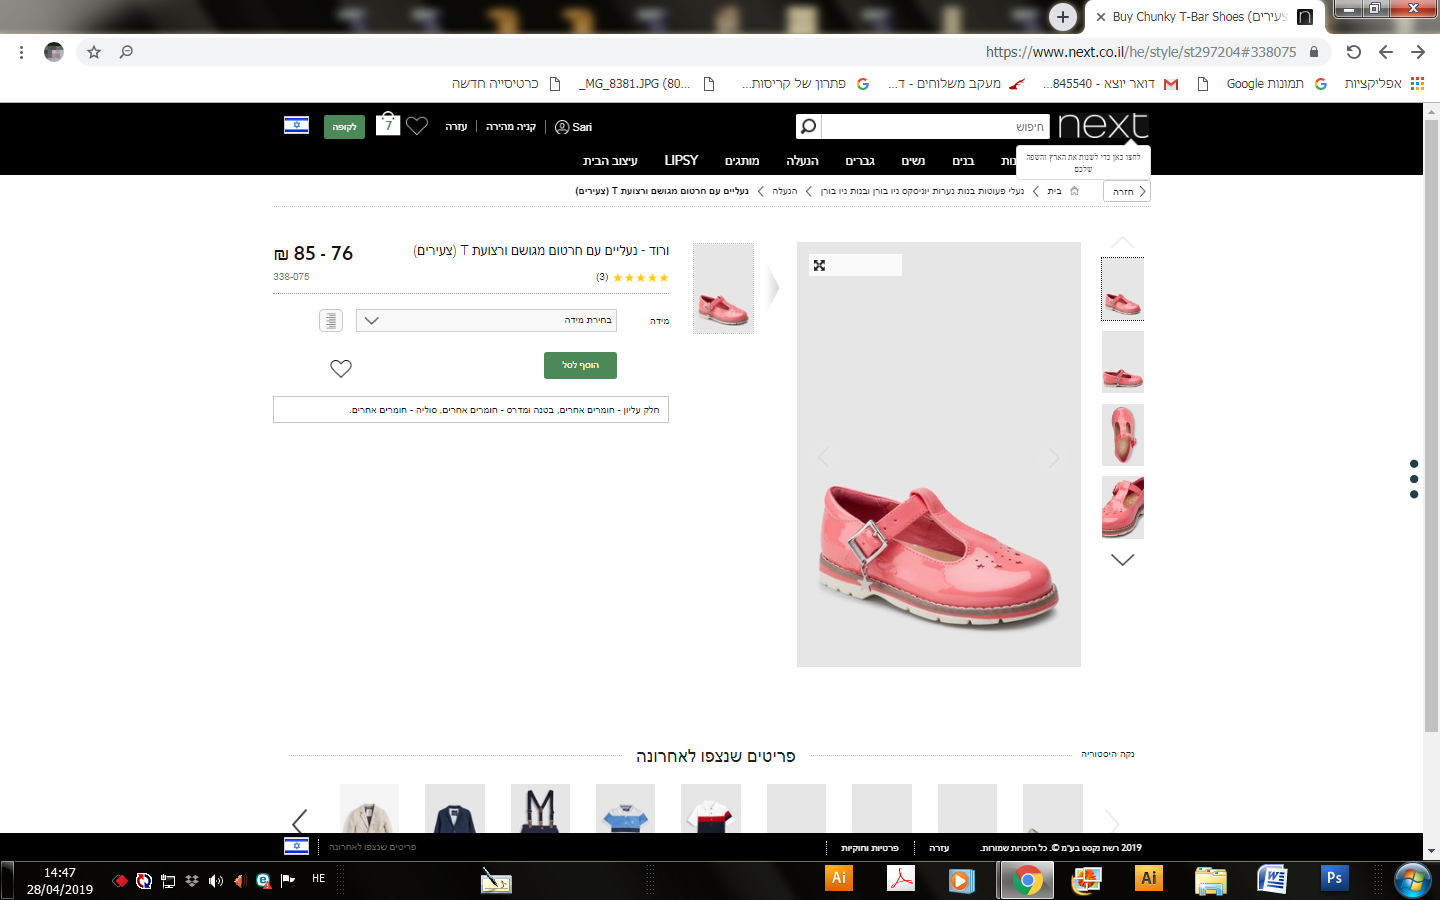This screenshot has height=900, width=1440.
Task: Open the beige coat in recently viewed items
Action: [369, 808]
